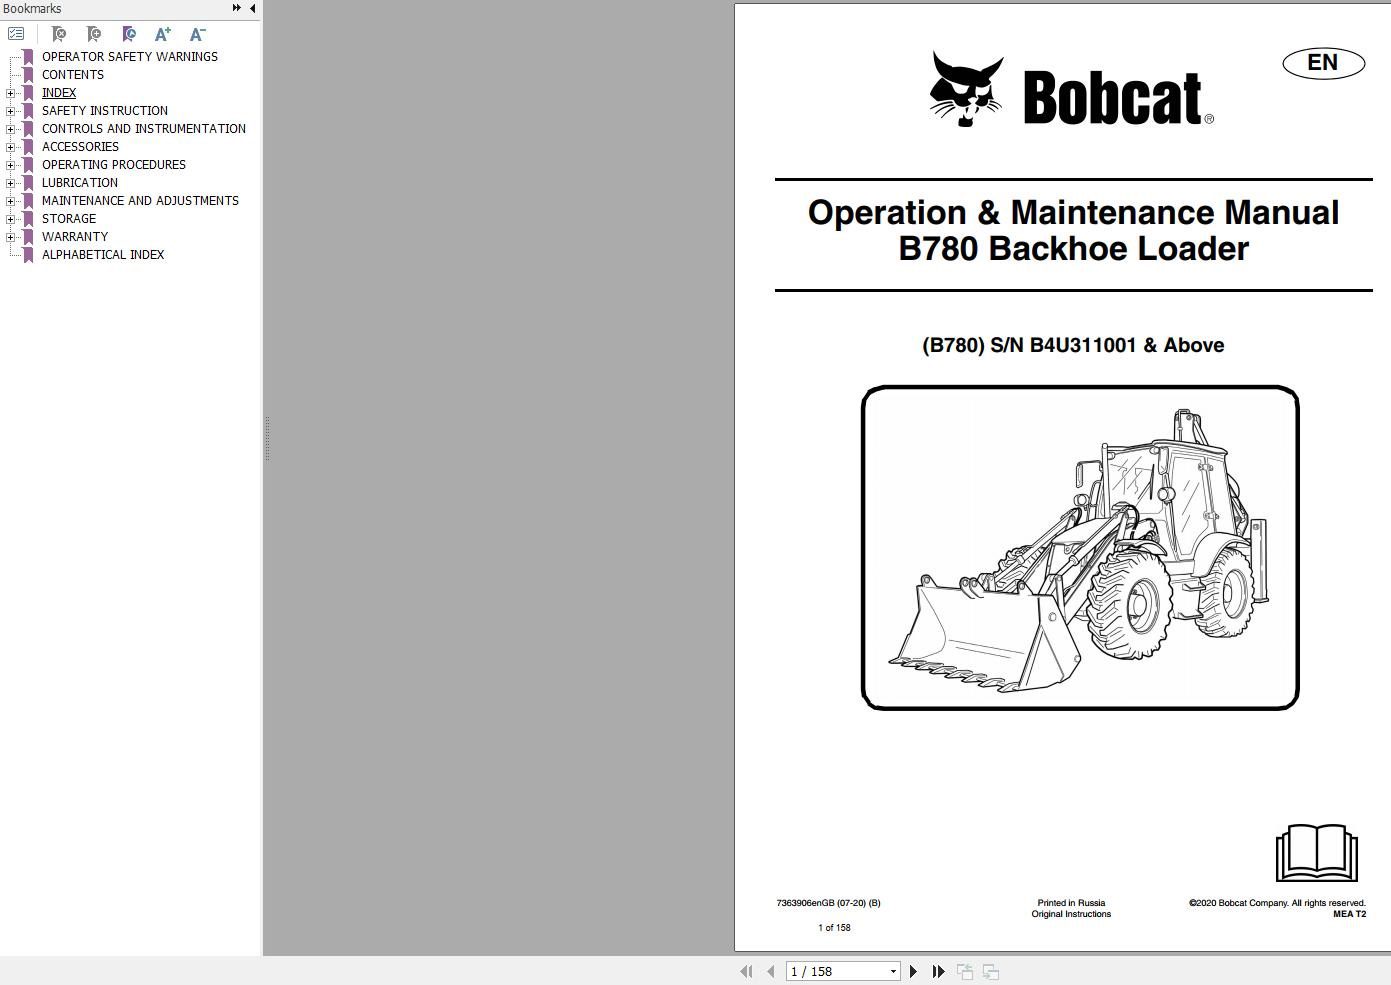
Task: Click the Bobcat logo on the cover
Action: tap(1071, 90)
